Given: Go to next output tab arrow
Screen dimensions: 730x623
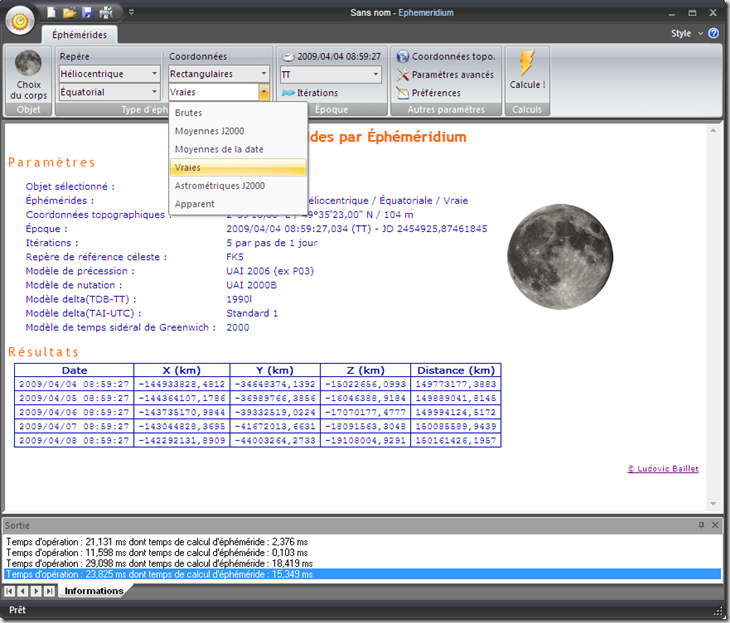Looking at the screenshot, I should point(36,591).
